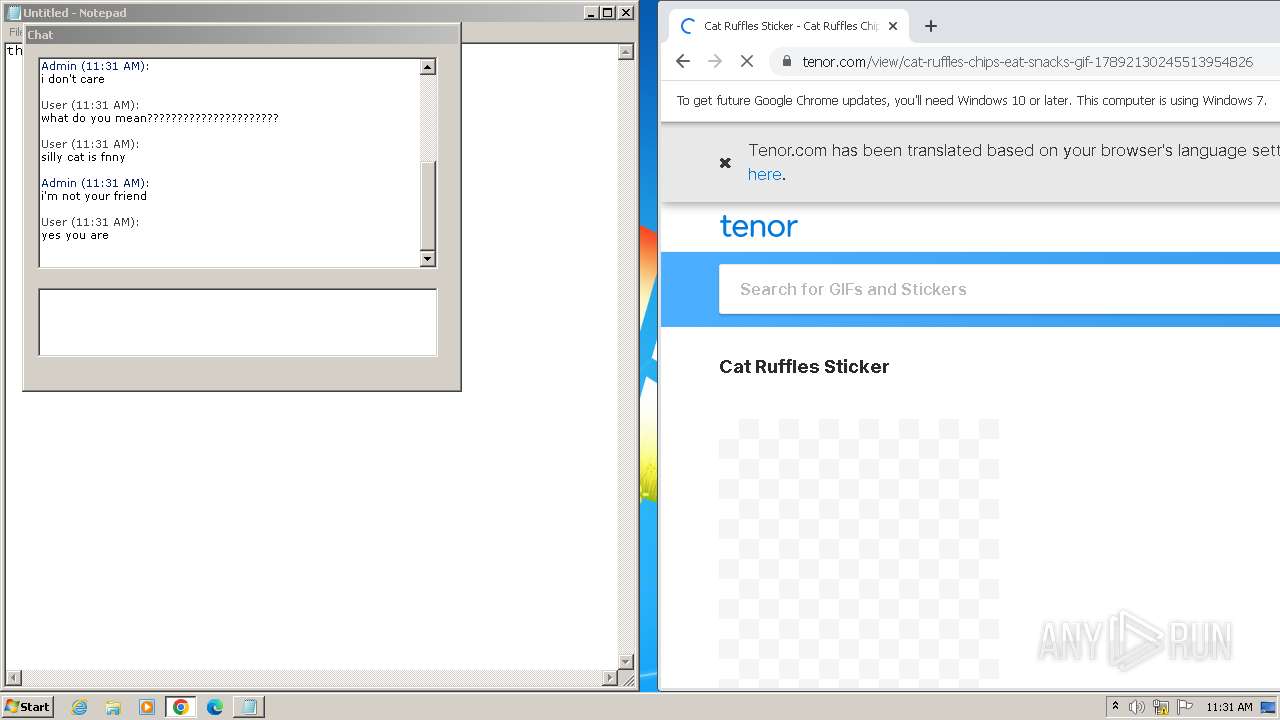Select chat message 'silly cat is fnny'
Viewport: 1280px width, 720px height.
pyautogui.click(x=84, y=157)
